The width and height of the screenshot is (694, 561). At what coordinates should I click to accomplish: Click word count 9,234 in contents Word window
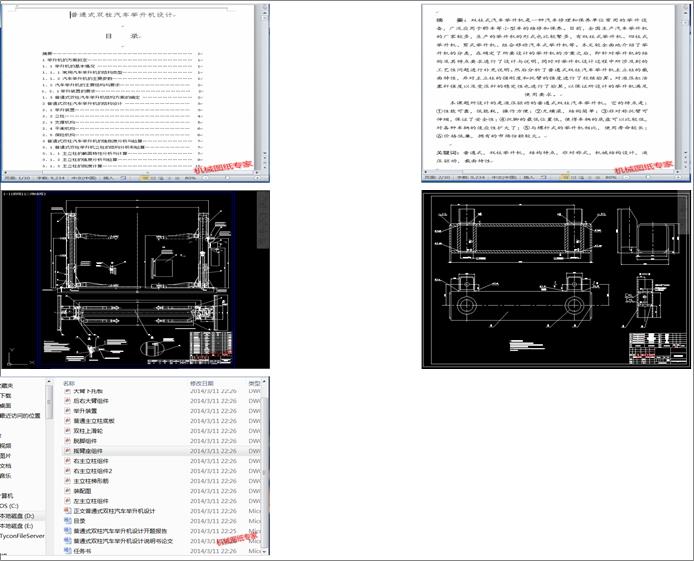50,178
